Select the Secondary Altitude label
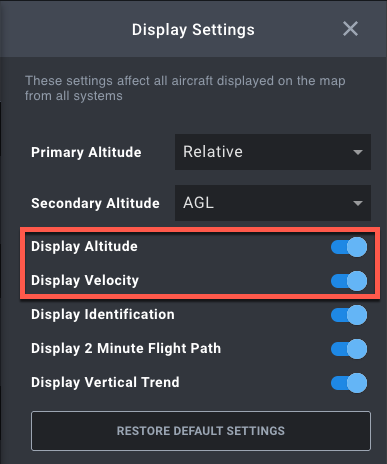The height and width of the screenshot is (464, 387). (95, 203)
